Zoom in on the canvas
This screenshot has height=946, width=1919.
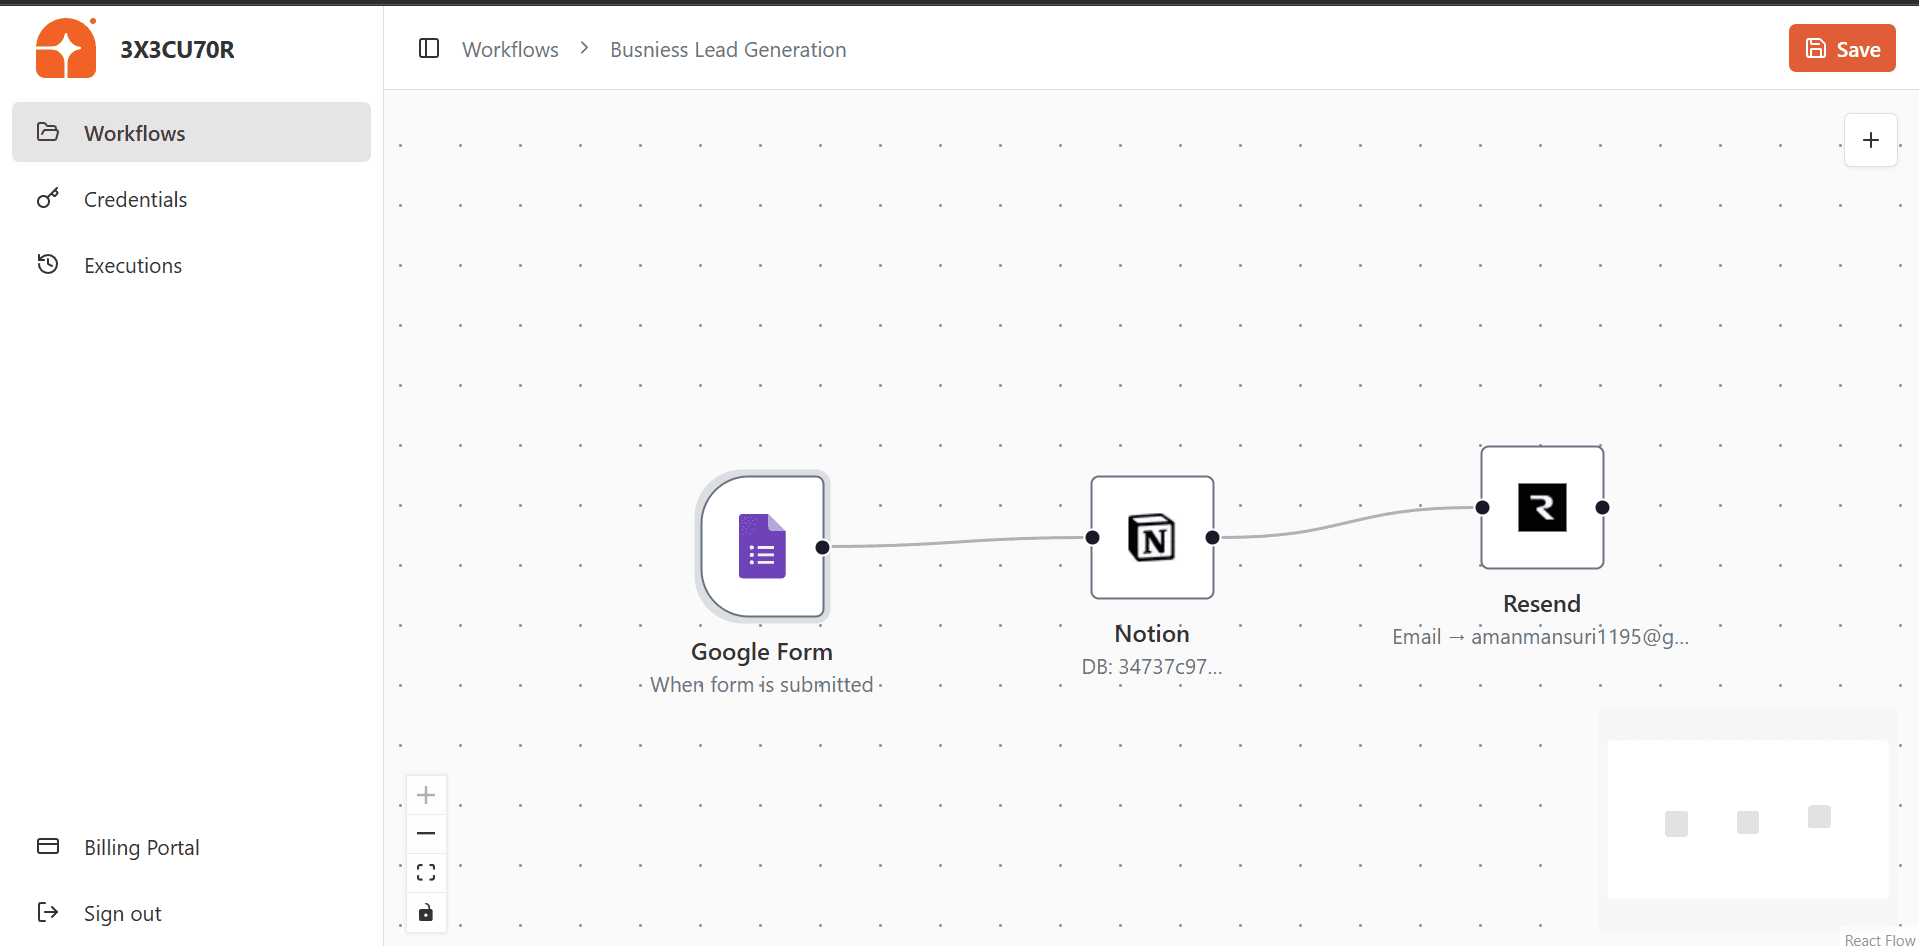tap(426, 795)
